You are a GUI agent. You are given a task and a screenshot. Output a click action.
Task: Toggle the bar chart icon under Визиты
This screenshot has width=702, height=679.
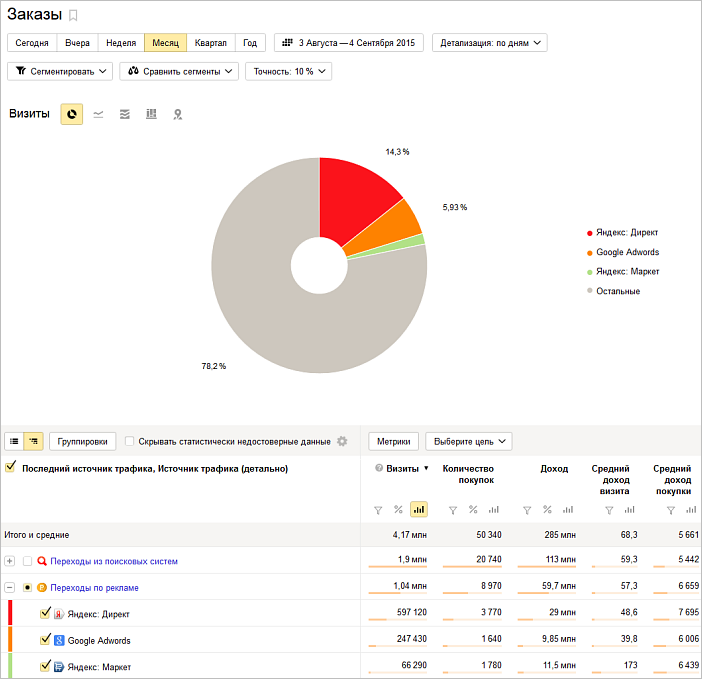pos(419,510)
